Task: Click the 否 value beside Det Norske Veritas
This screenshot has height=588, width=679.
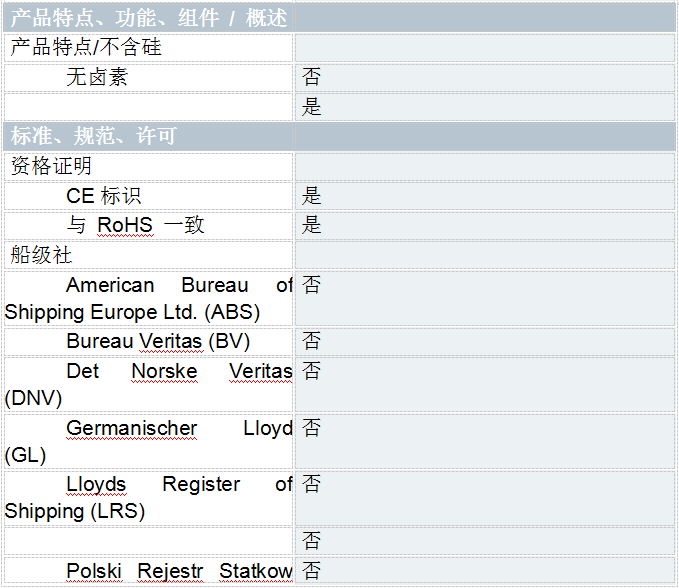Action: pyautogui.click(x=311, y=371)
